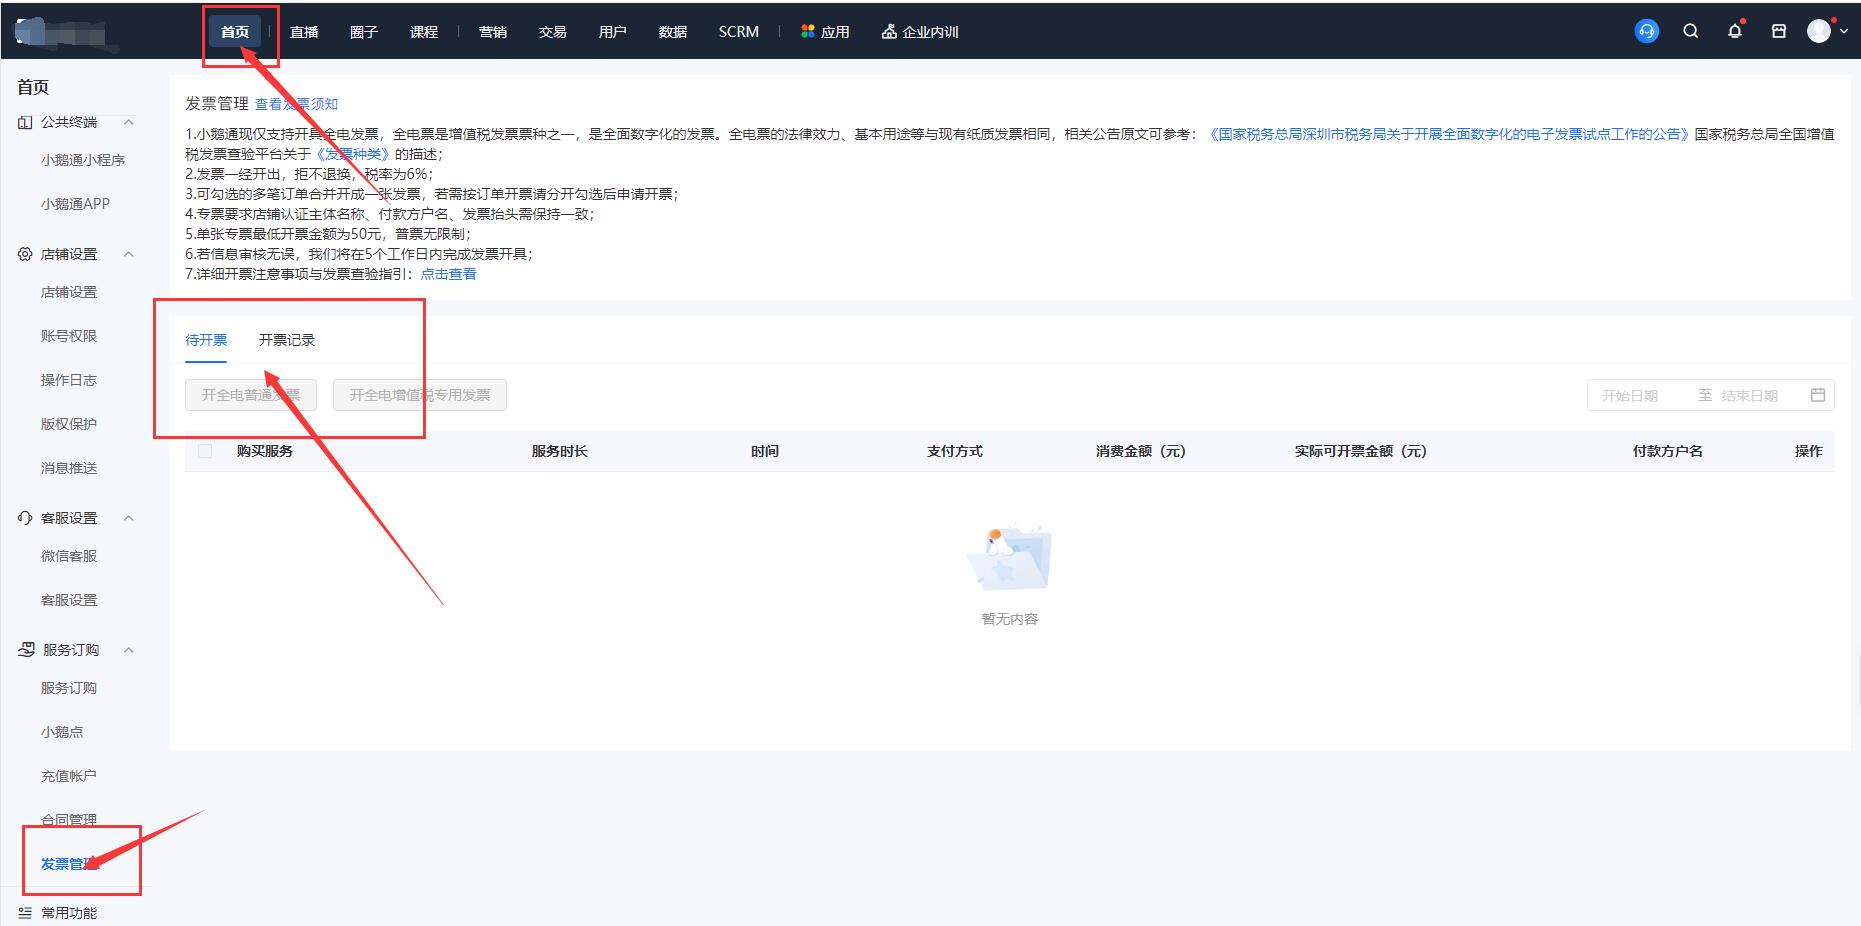
Task: Expand the avatar dropdown arrow
Action: click(1842, 32)
